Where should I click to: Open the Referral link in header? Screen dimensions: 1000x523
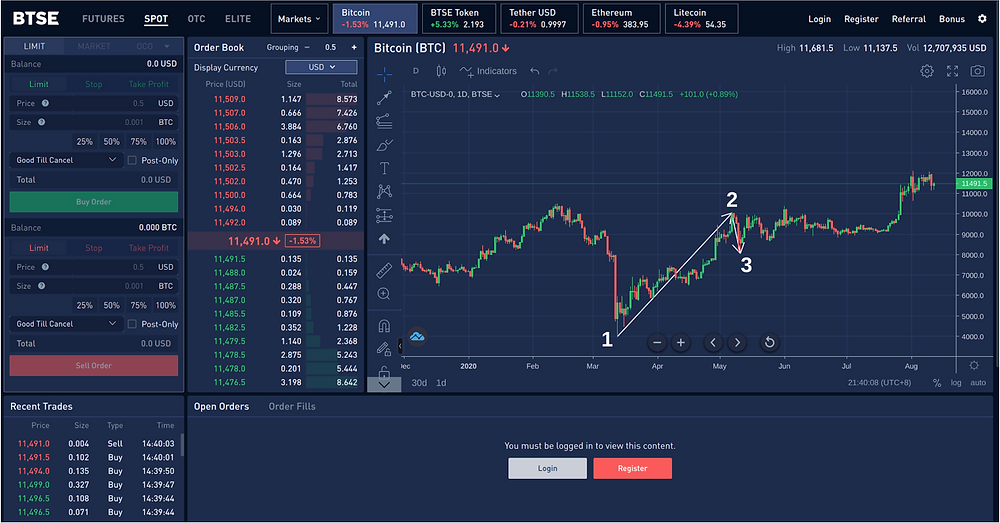click(x=909, y=18)
